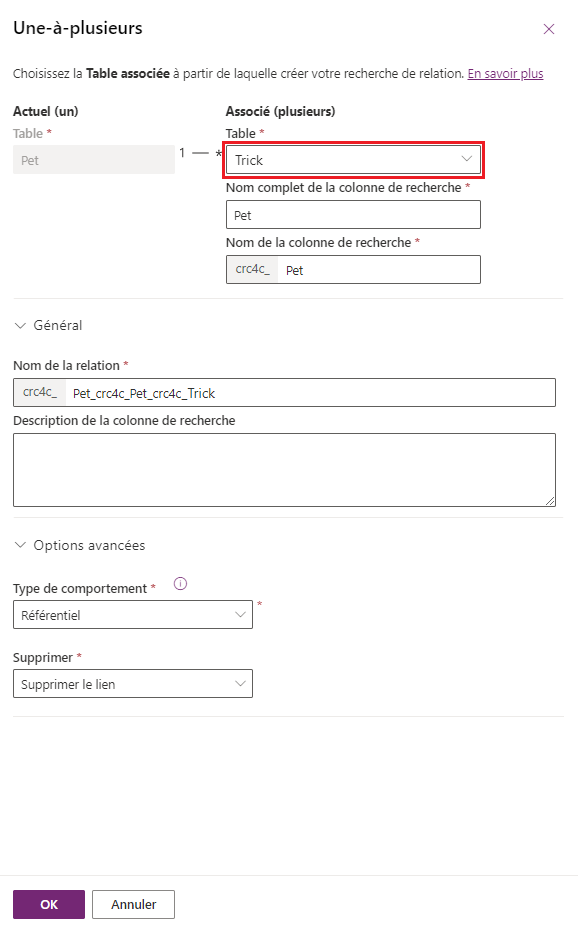Viewport: 578px width, 934px height.
Task: Click the chevron arrow of the Référentiel dropdown
Action: [x=240, y=615]
